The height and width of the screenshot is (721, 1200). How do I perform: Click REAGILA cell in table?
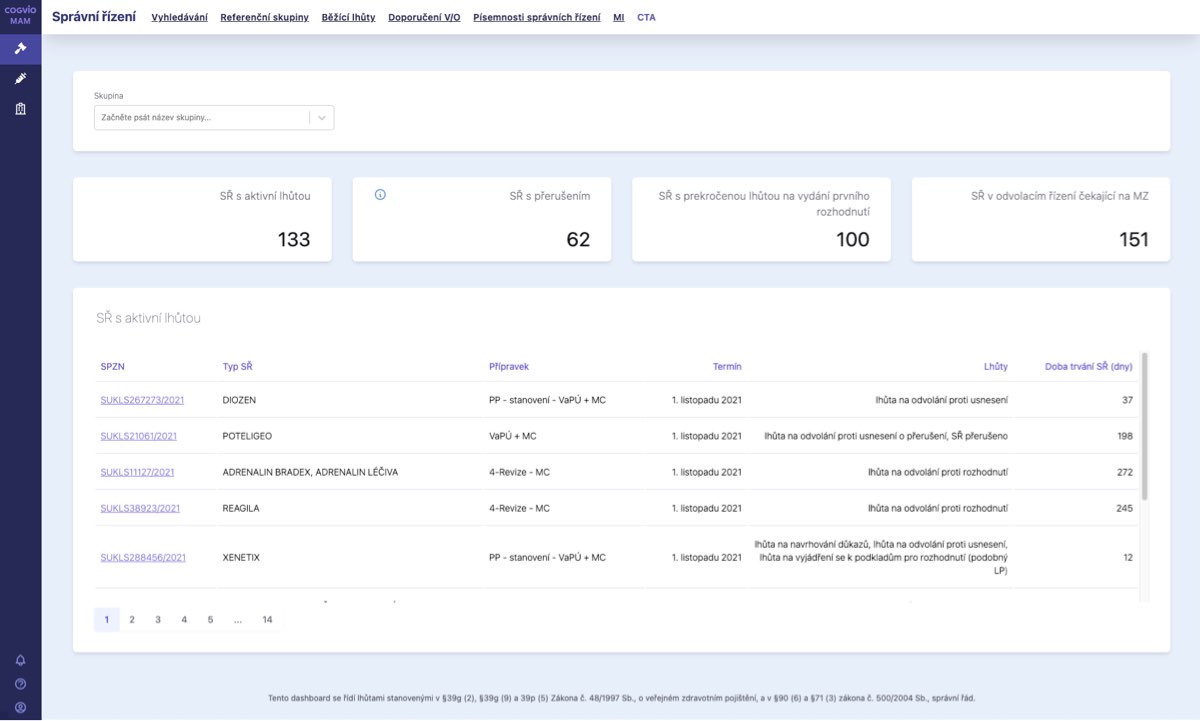point(241,508)
